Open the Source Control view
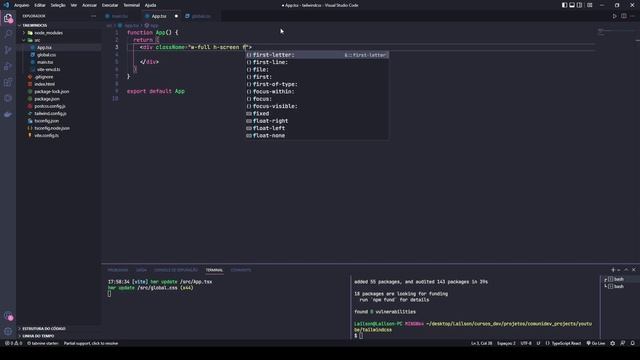The width and height of the screenshot is (640, 360). [x=8, y=50]
